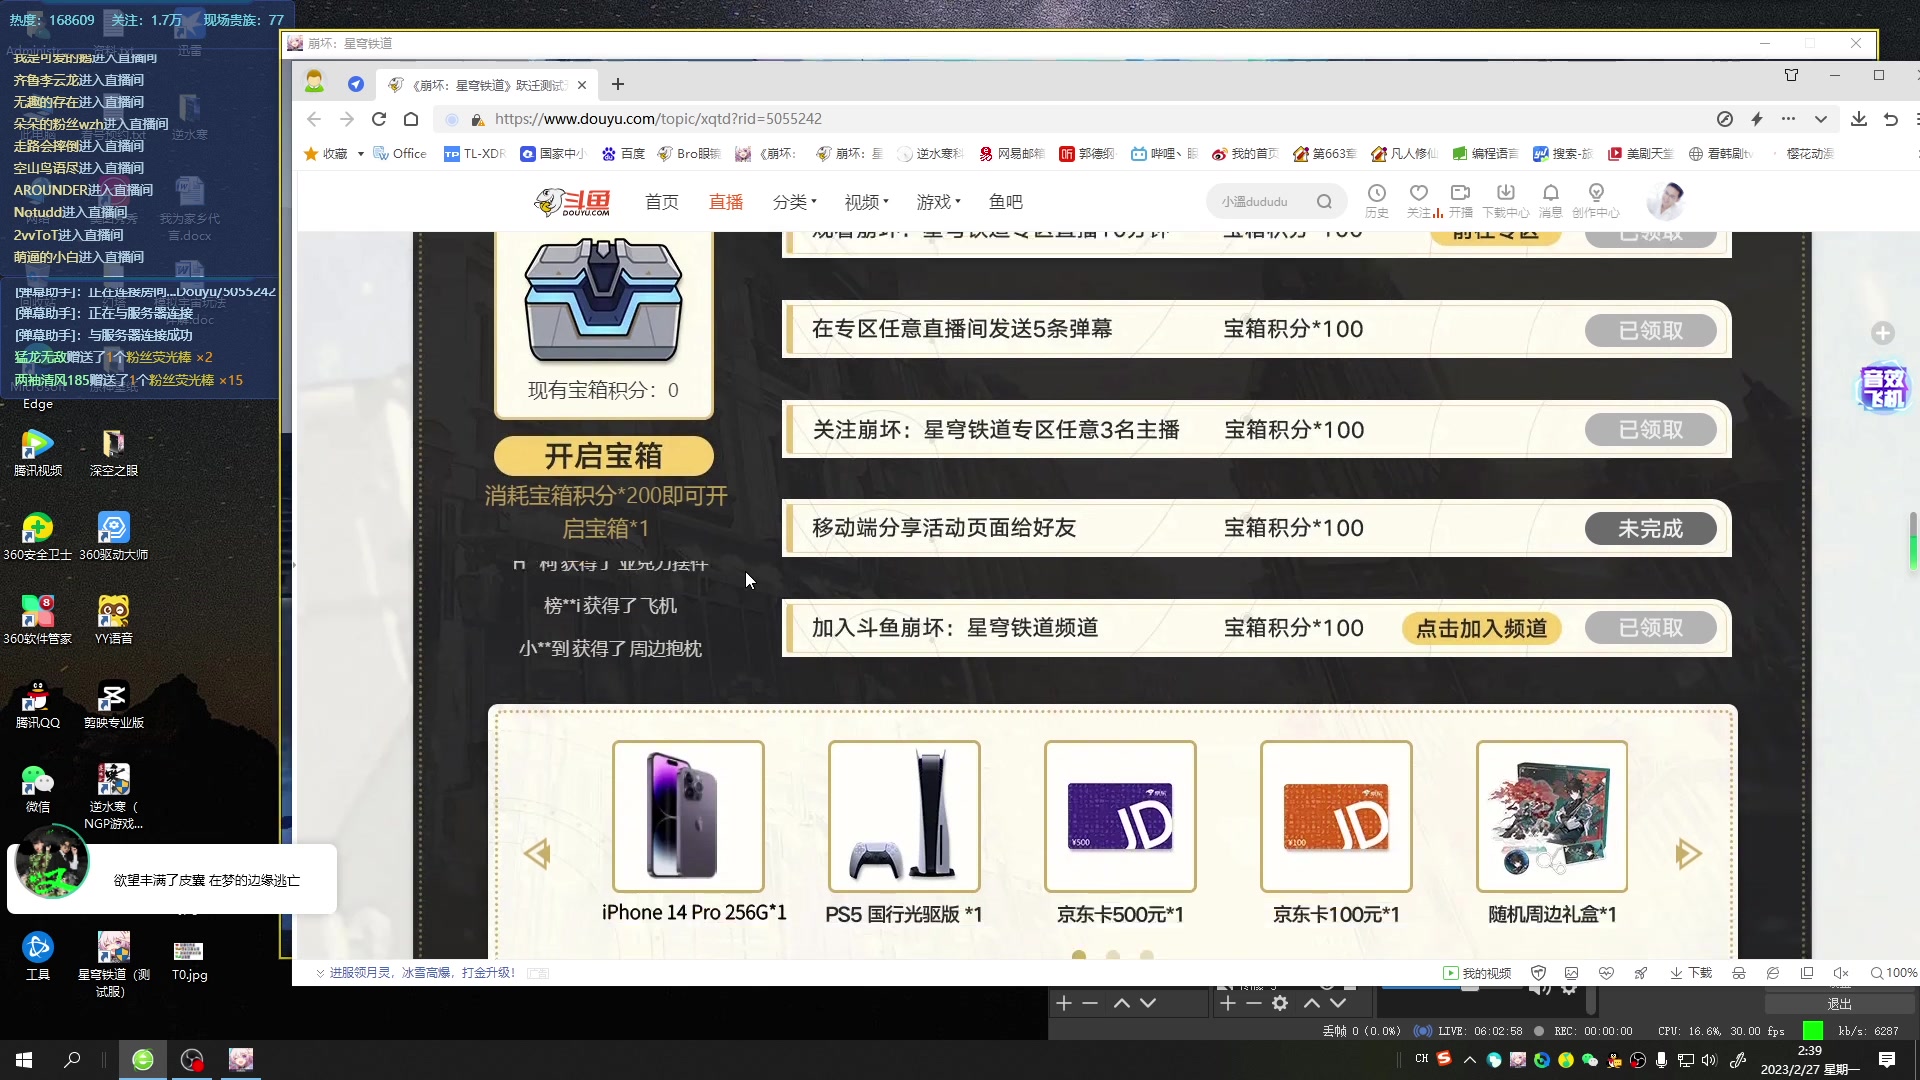This screenshot has width=1920, height=1080.
Task: Click the 点击加入频道 button
Action: (1482, 628)
